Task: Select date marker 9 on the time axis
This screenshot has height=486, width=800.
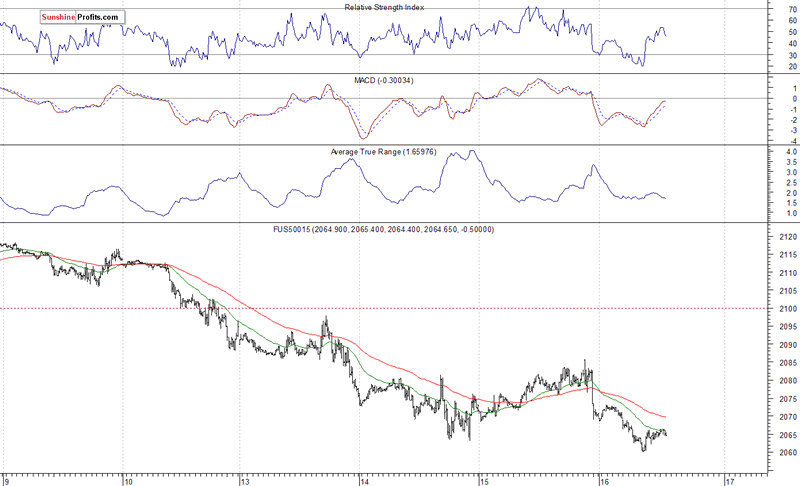Action: click(6, 479)
